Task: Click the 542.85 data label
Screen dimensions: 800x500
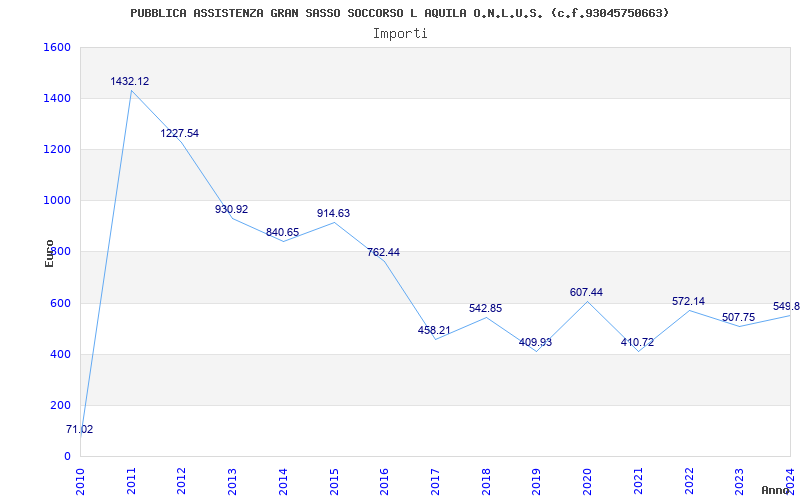Action: pyautogui.click(x=485, y=308)
